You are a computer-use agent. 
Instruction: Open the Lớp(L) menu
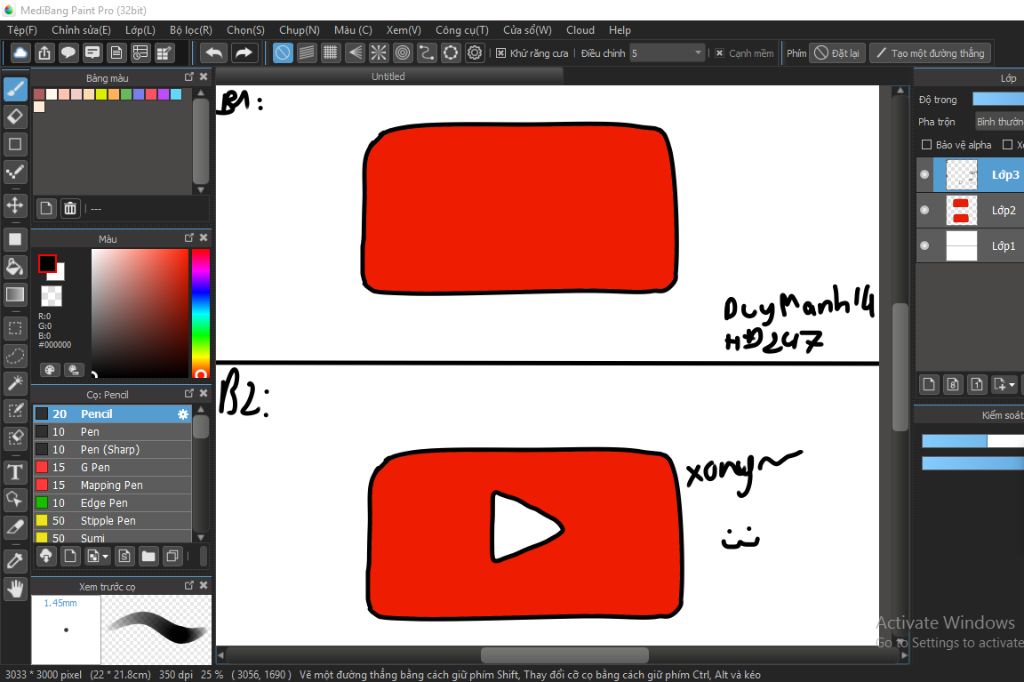(140, 30)
